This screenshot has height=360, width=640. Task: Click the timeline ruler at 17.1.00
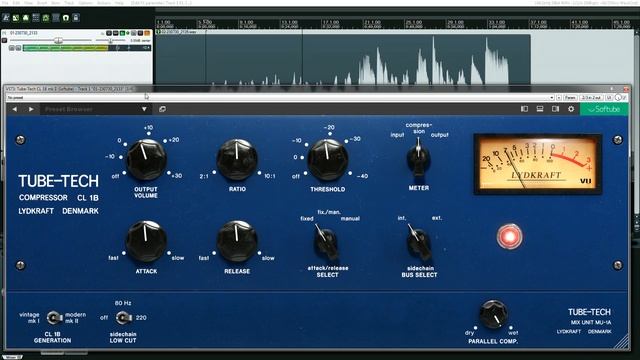pyautogui.click(x=330, y=23)
